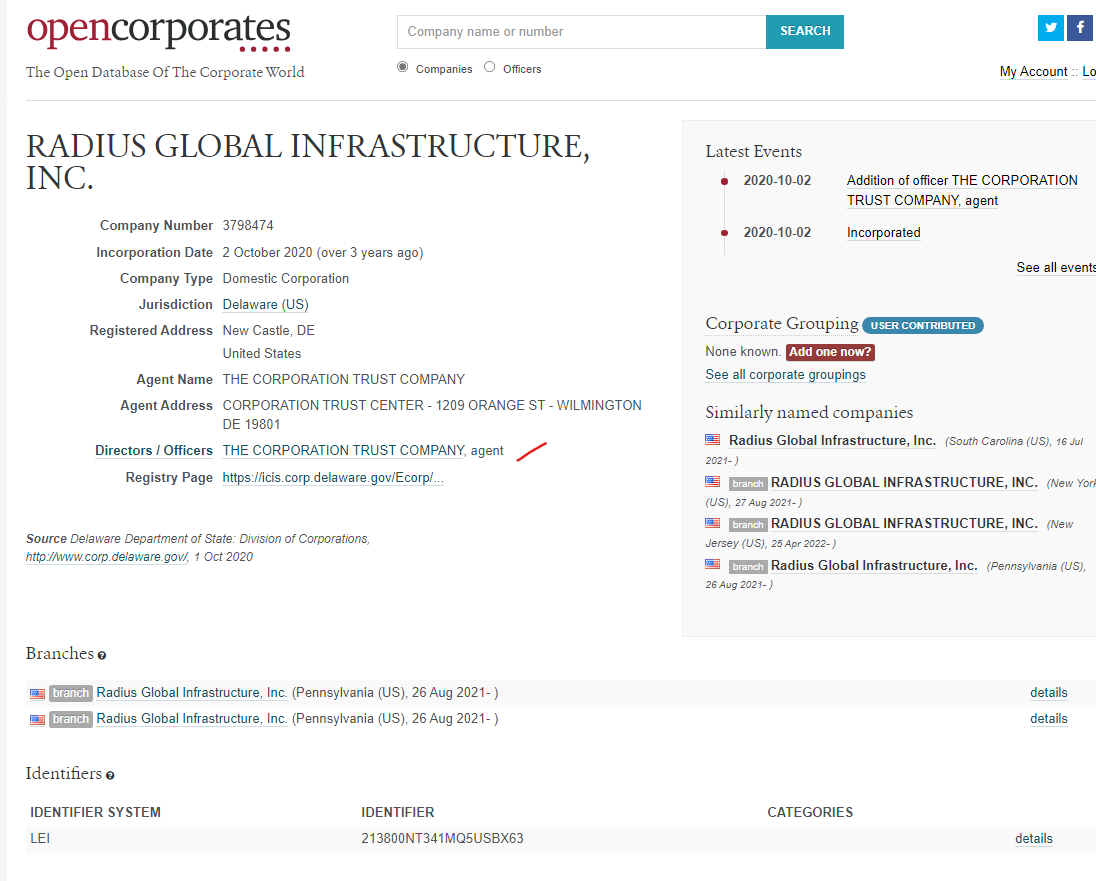Open the LEI identifier details link

[x=1034, y=839]
